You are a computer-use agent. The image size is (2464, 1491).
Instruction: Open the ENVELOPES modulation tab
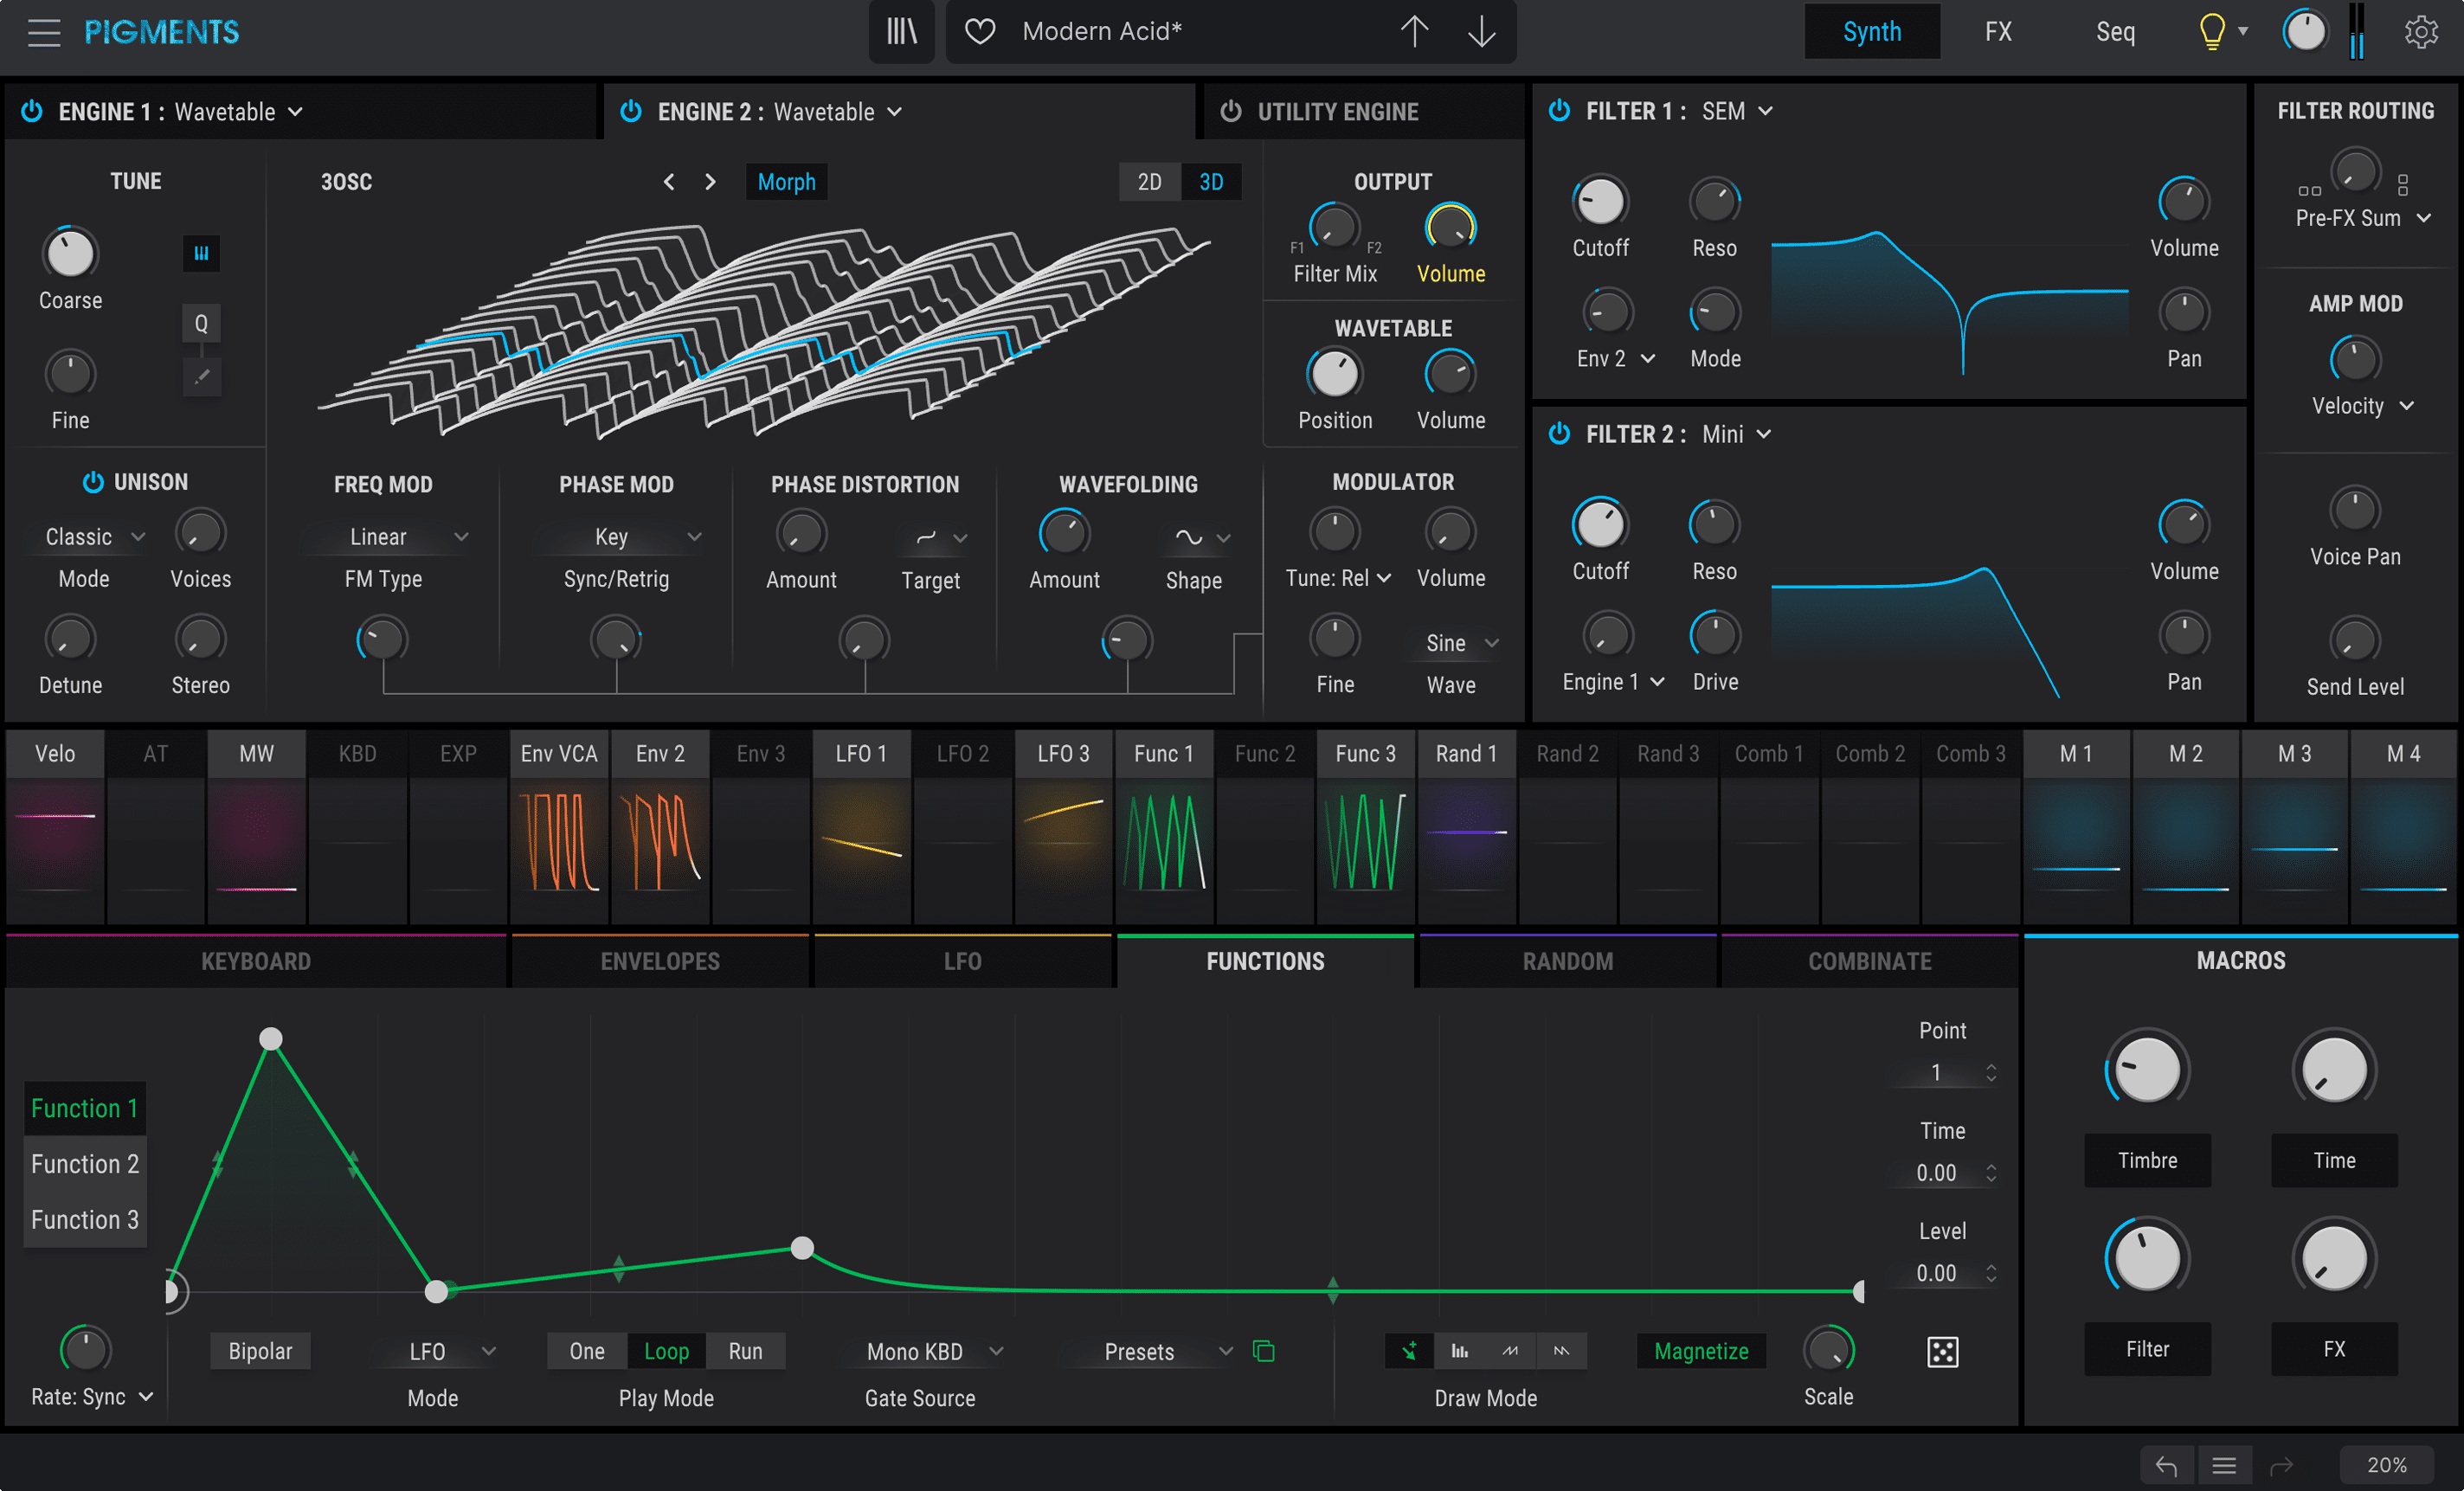click(660, 961)
